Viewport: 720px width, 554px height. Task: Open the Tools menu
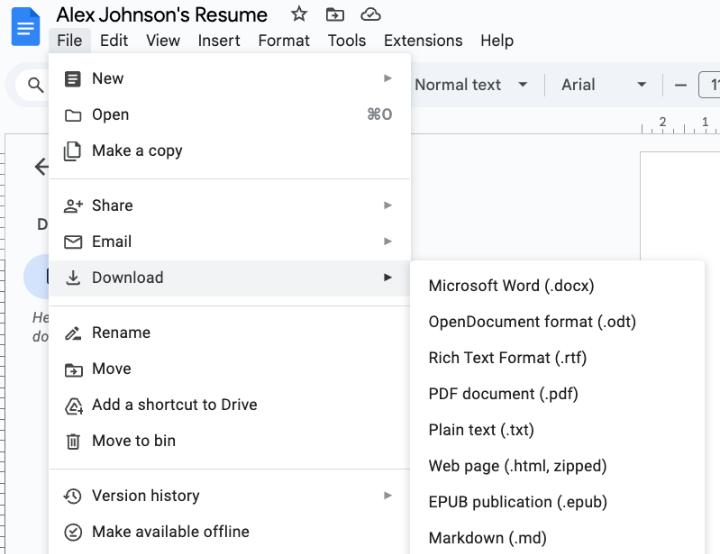[347, 40]
